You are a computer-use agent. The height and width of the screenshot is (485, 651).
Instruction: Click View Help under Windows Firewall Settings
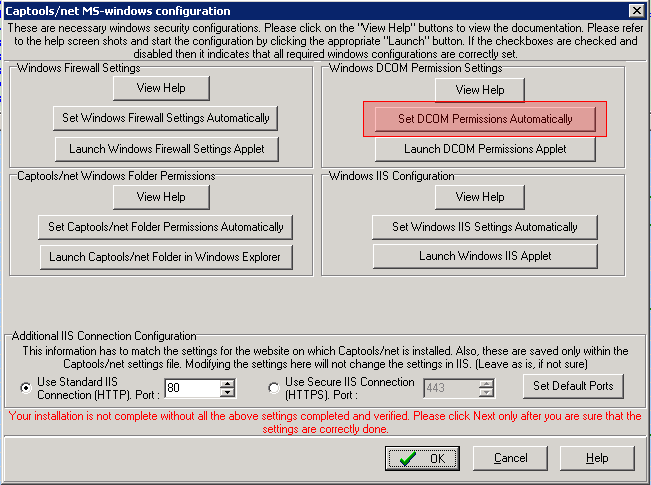161,88
